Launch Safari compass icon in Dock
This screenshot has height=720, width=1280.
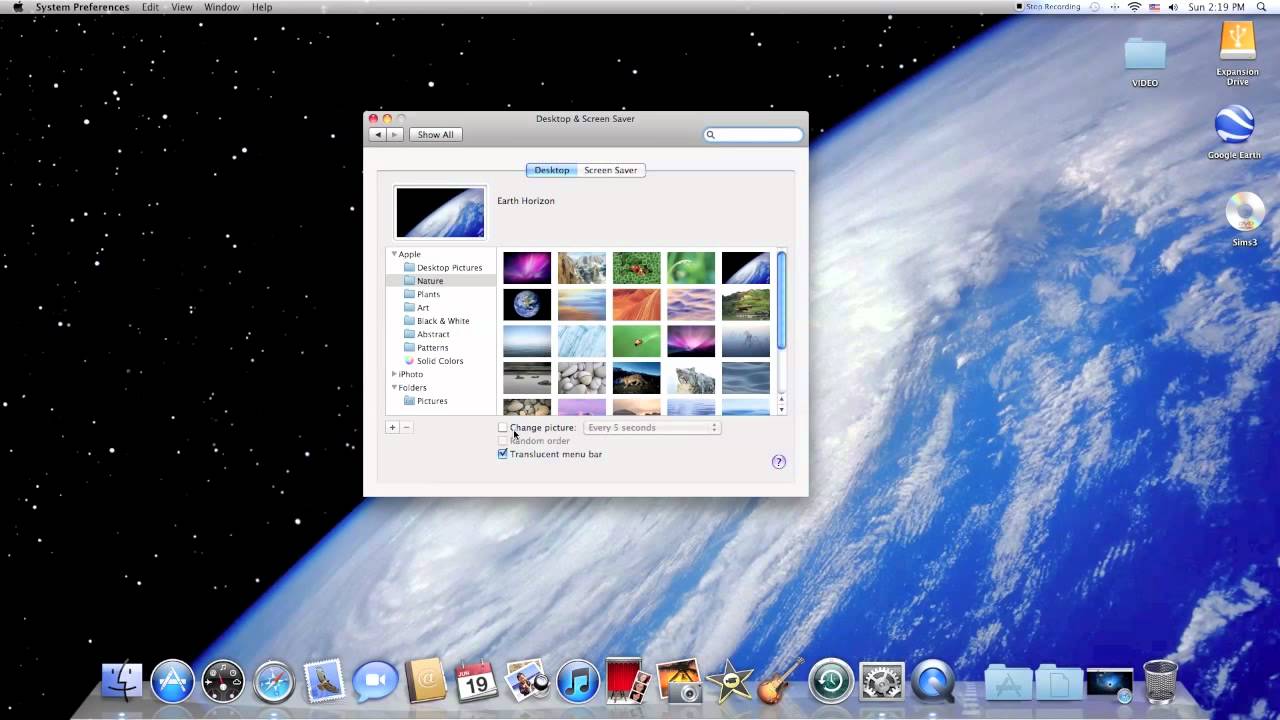coord(274,681)
